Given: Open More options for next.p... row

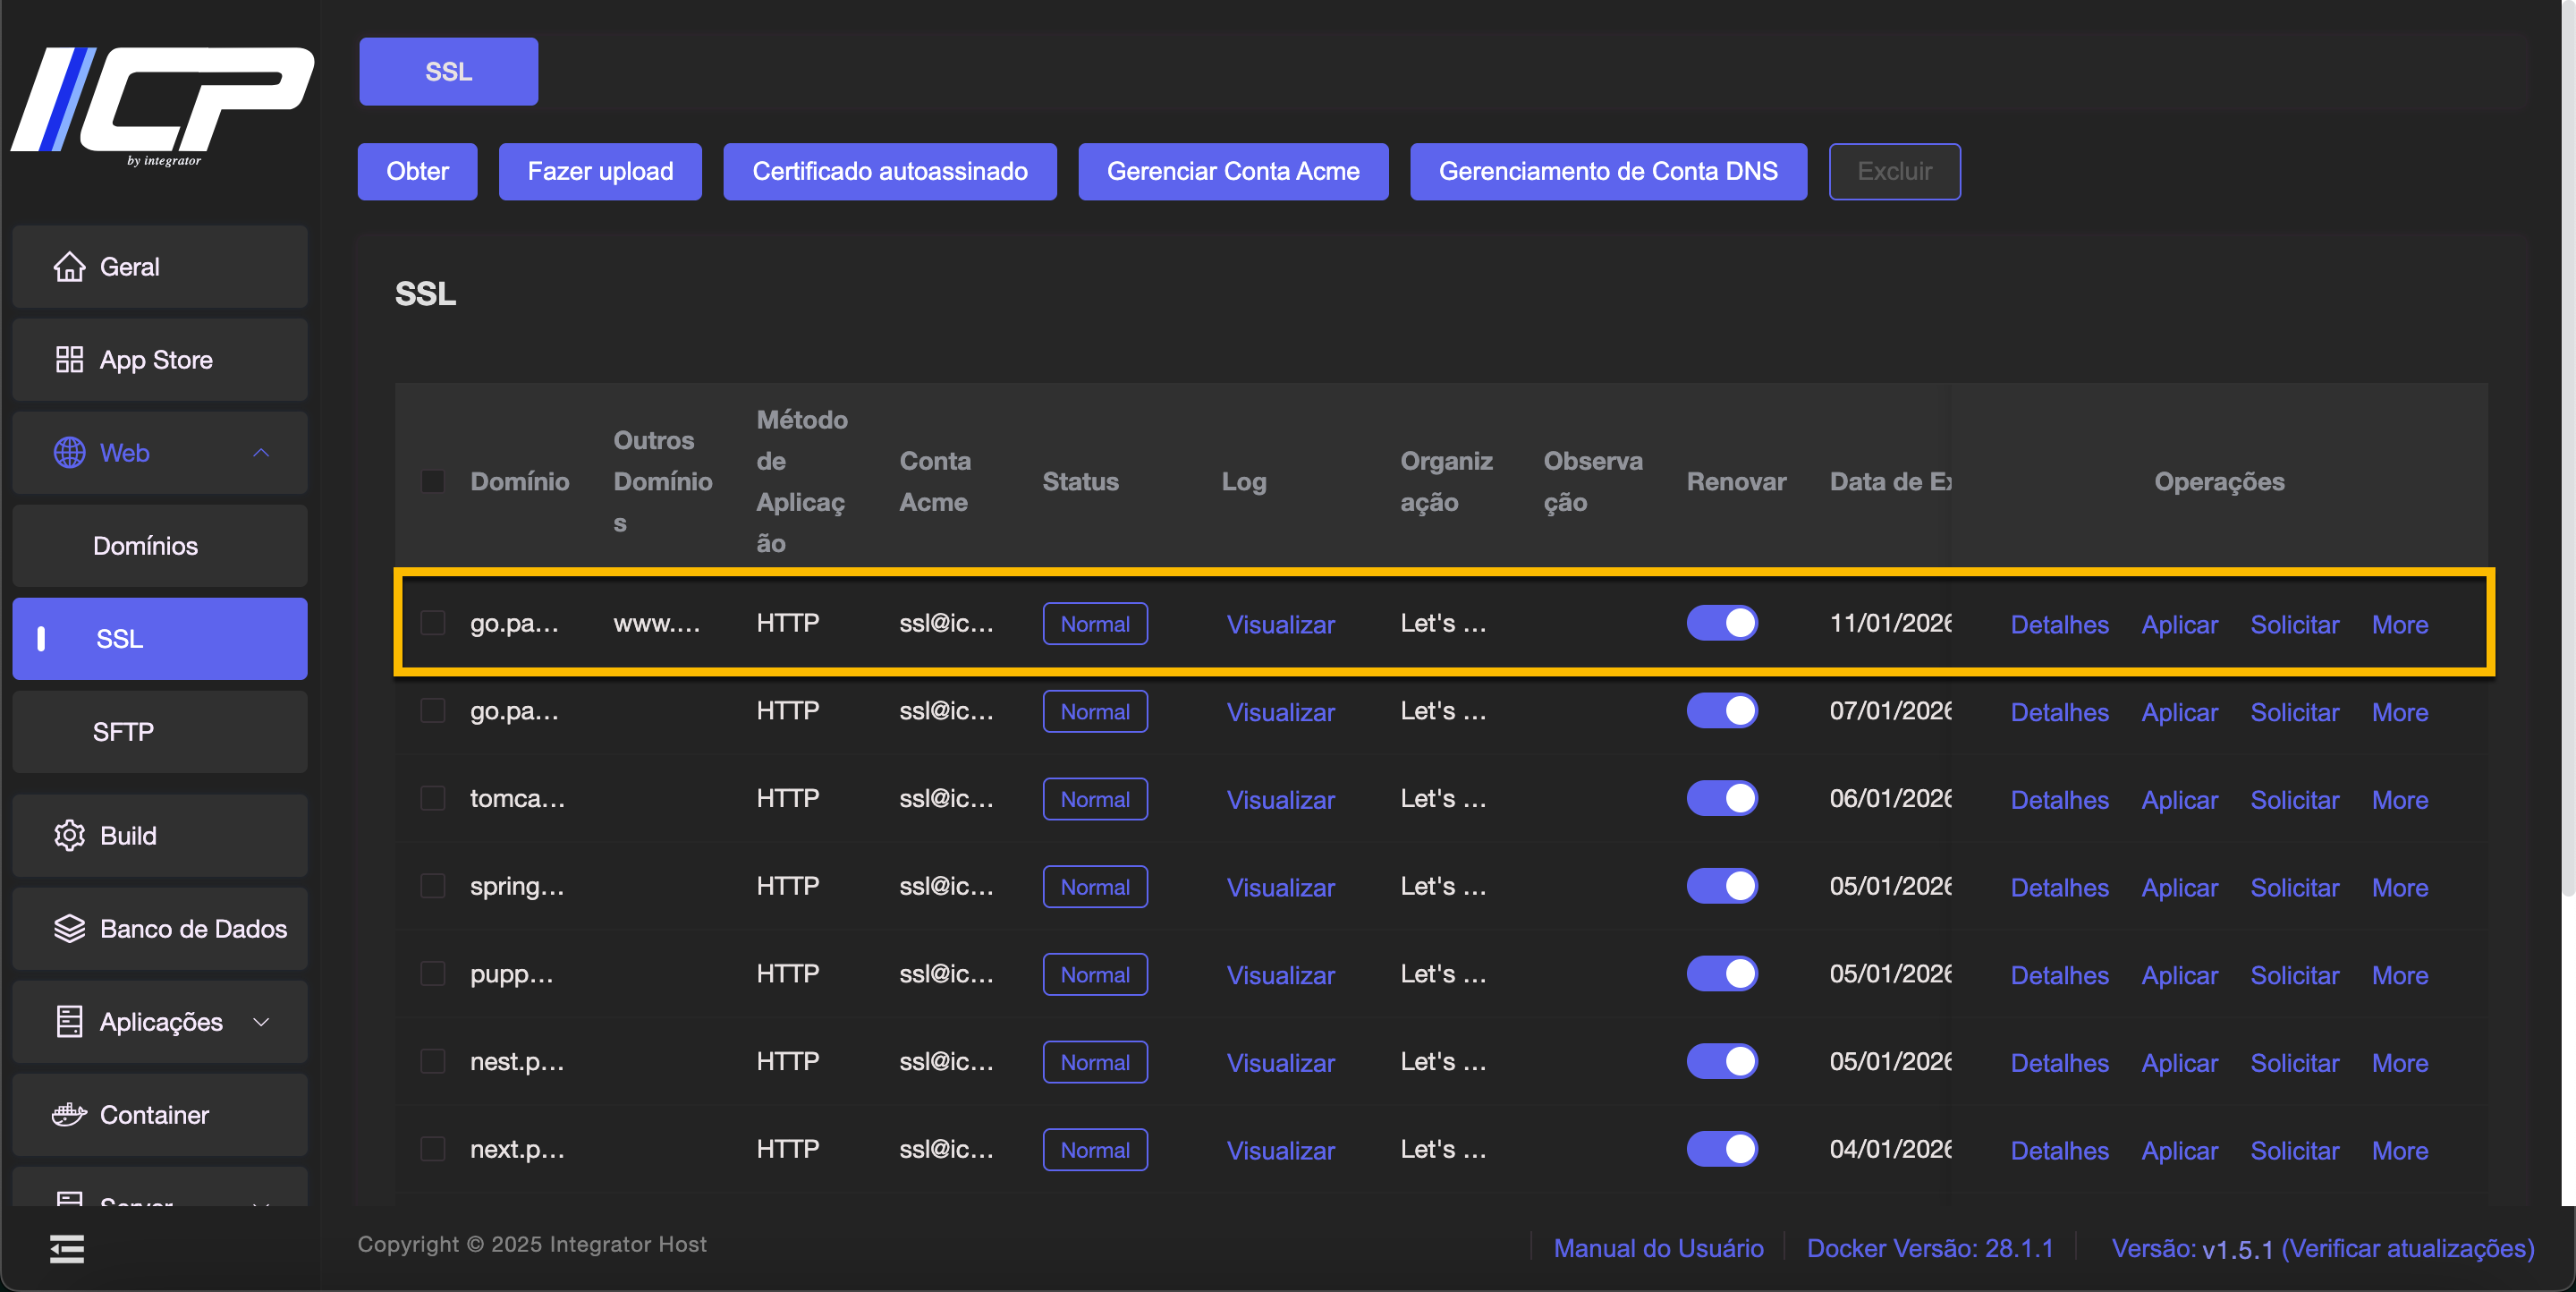Looking at the screenshot, I should click(x=2399, y=1151).
